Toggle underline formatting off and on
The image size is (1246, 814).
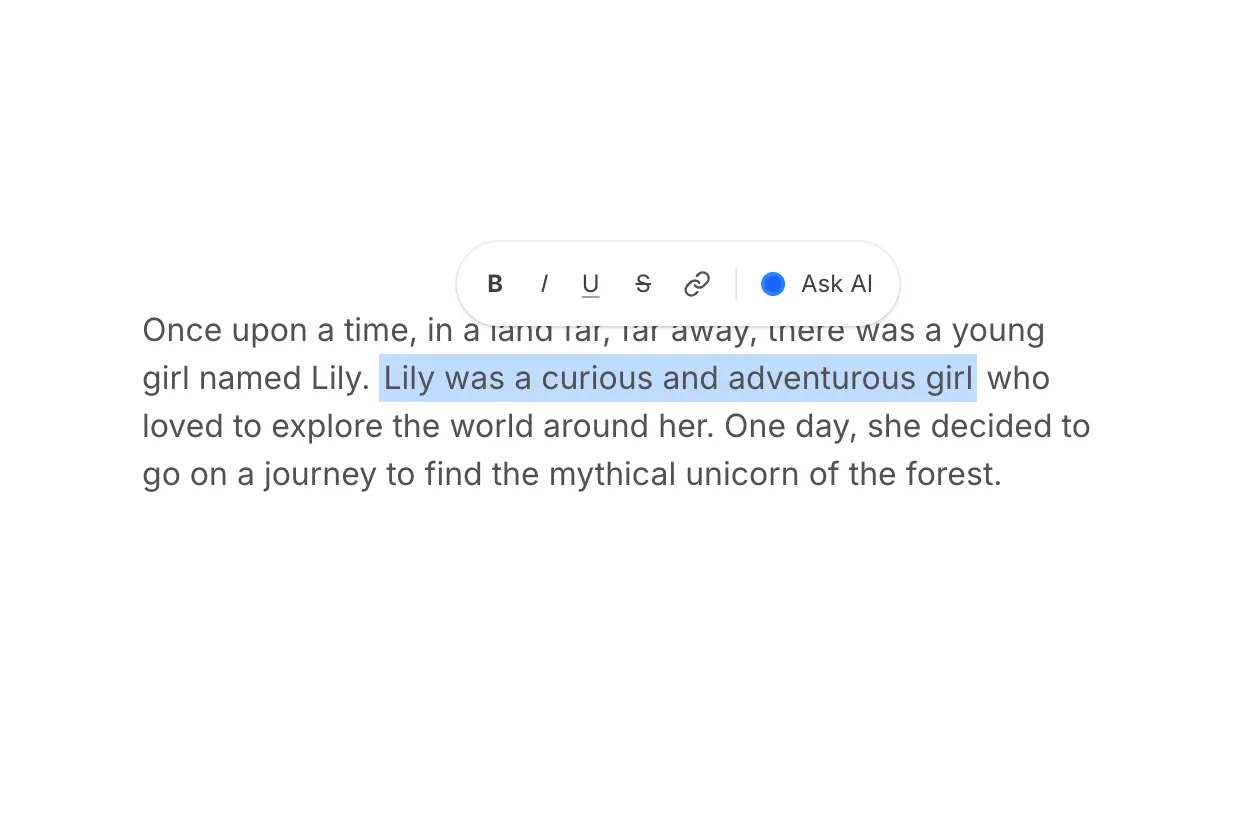click(x=590, y=284)
